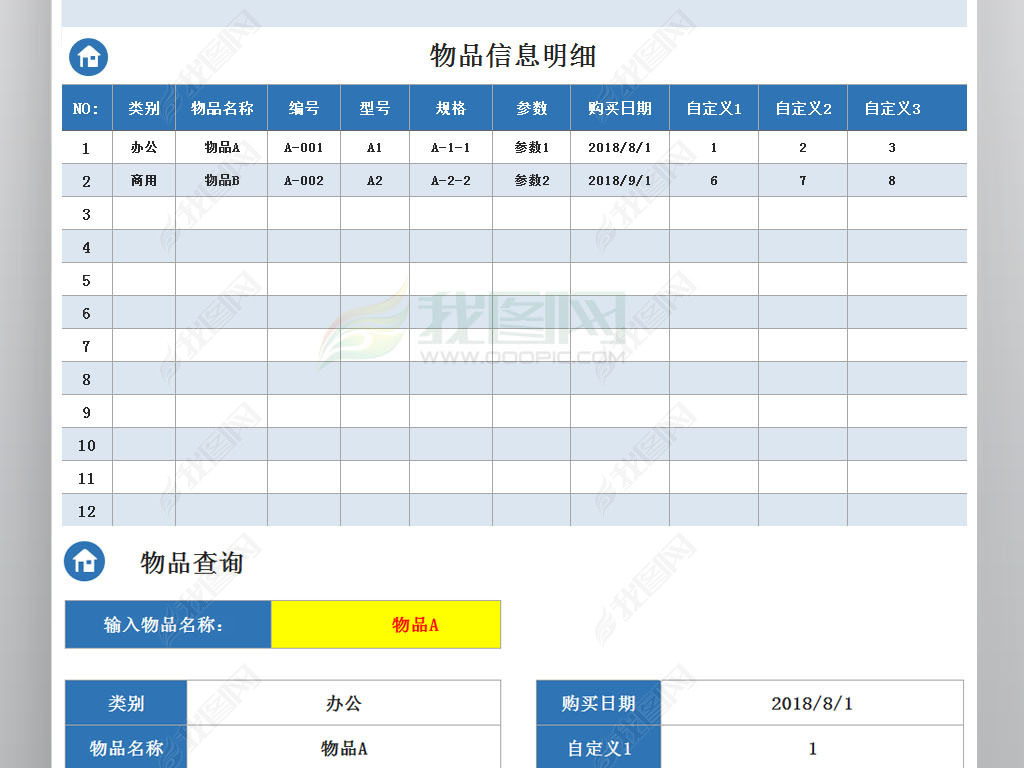Open the 型号 column header
This screenshot has height=768, width=1024.
pos(374,108)
